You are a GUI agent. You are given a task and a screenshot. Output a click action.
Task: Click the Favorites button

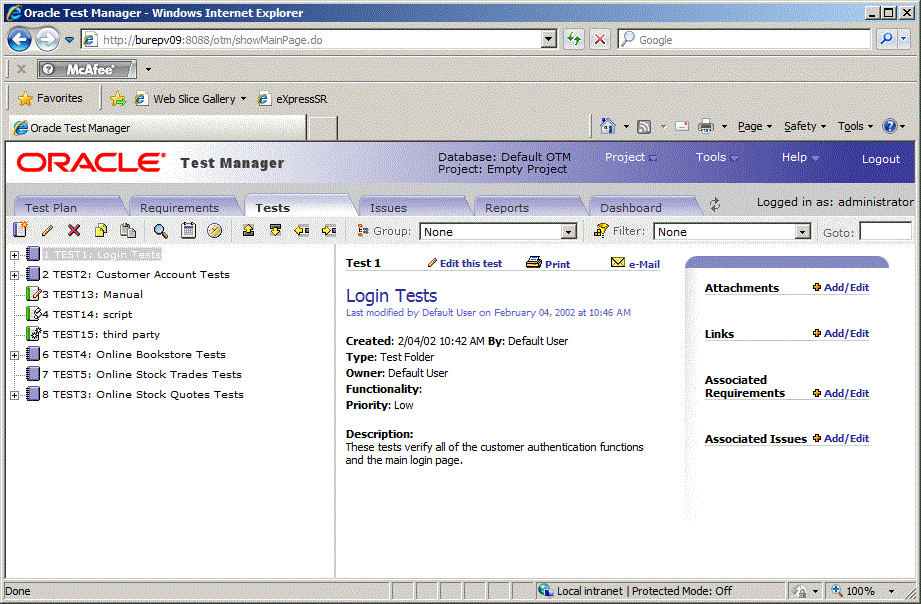click(51, 99)
